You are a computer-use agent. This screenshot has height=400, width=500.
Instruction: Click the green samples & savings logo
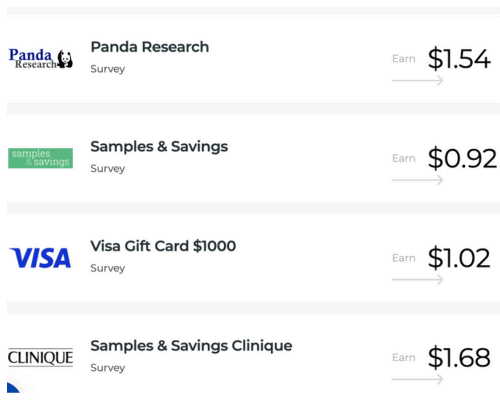tap(40, 158)
